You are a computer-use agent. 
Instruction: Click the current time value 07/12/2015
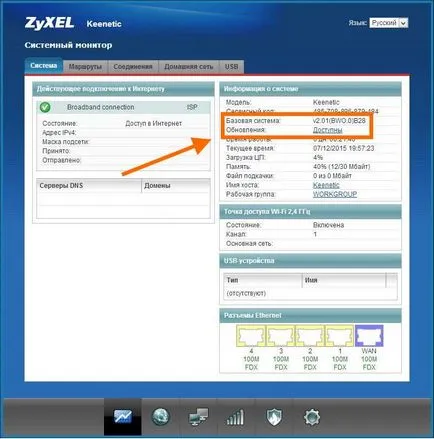pyautogui.click(x=343, y=148)
